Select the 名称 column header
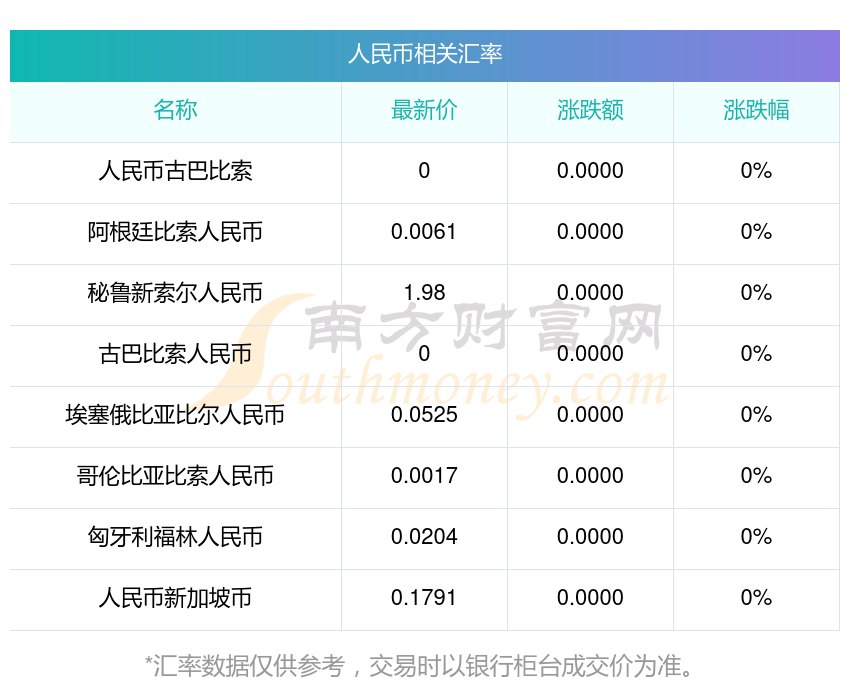Screen dimensions: 850x698 tap(175, 110)
